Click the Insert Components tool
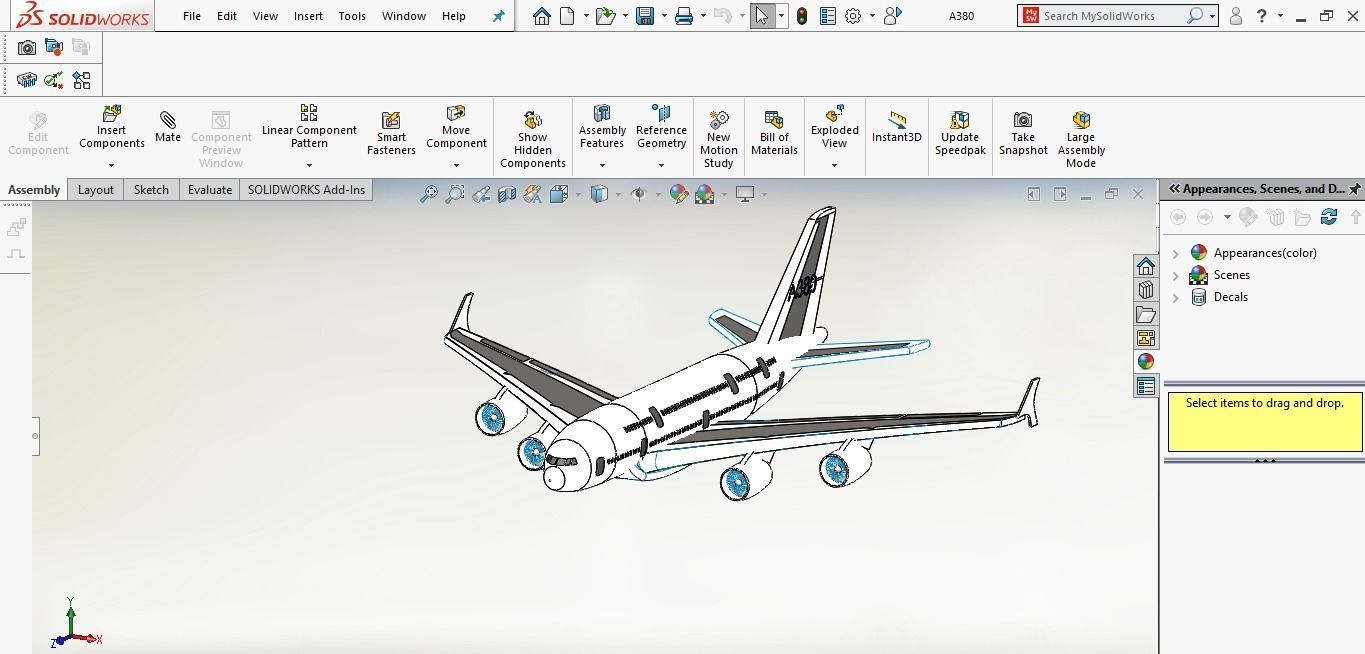Image resolution: width=1365 pixels, height=654 pixels. (112, 127)
